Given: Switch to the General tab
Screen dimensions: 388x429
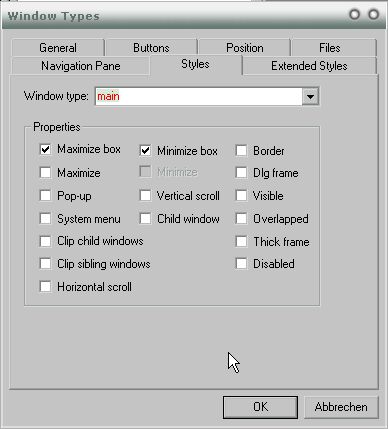Looking at the screenshot, I should [58, 48].
